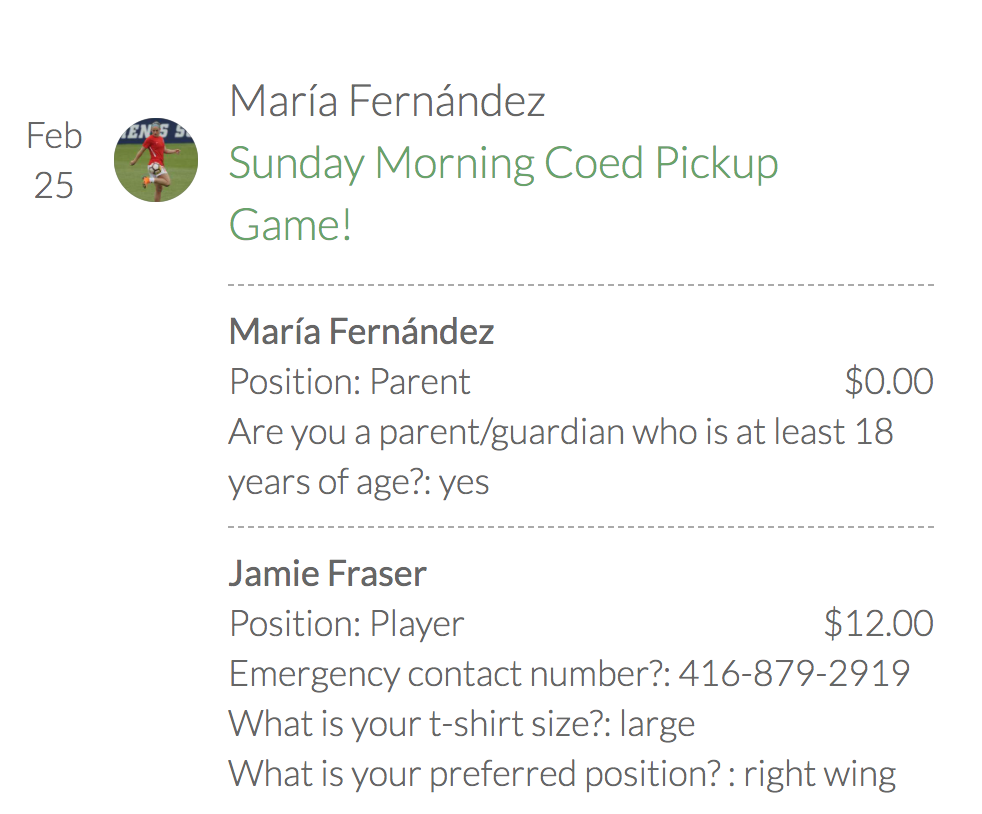
Task: Open the Sunday Morning Coed Pickup Game link
Action: tap(503, 164)
